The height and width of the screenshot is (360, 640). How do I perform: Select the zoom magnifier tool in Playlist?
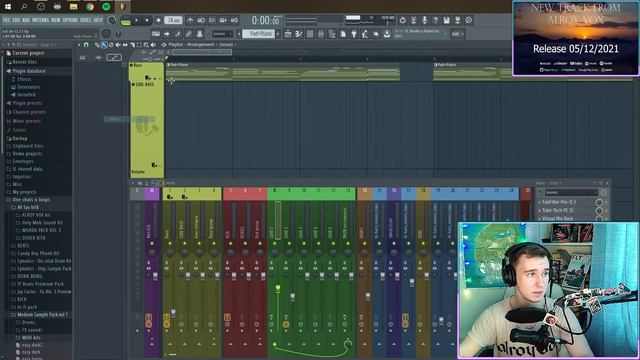click(146, 44)
